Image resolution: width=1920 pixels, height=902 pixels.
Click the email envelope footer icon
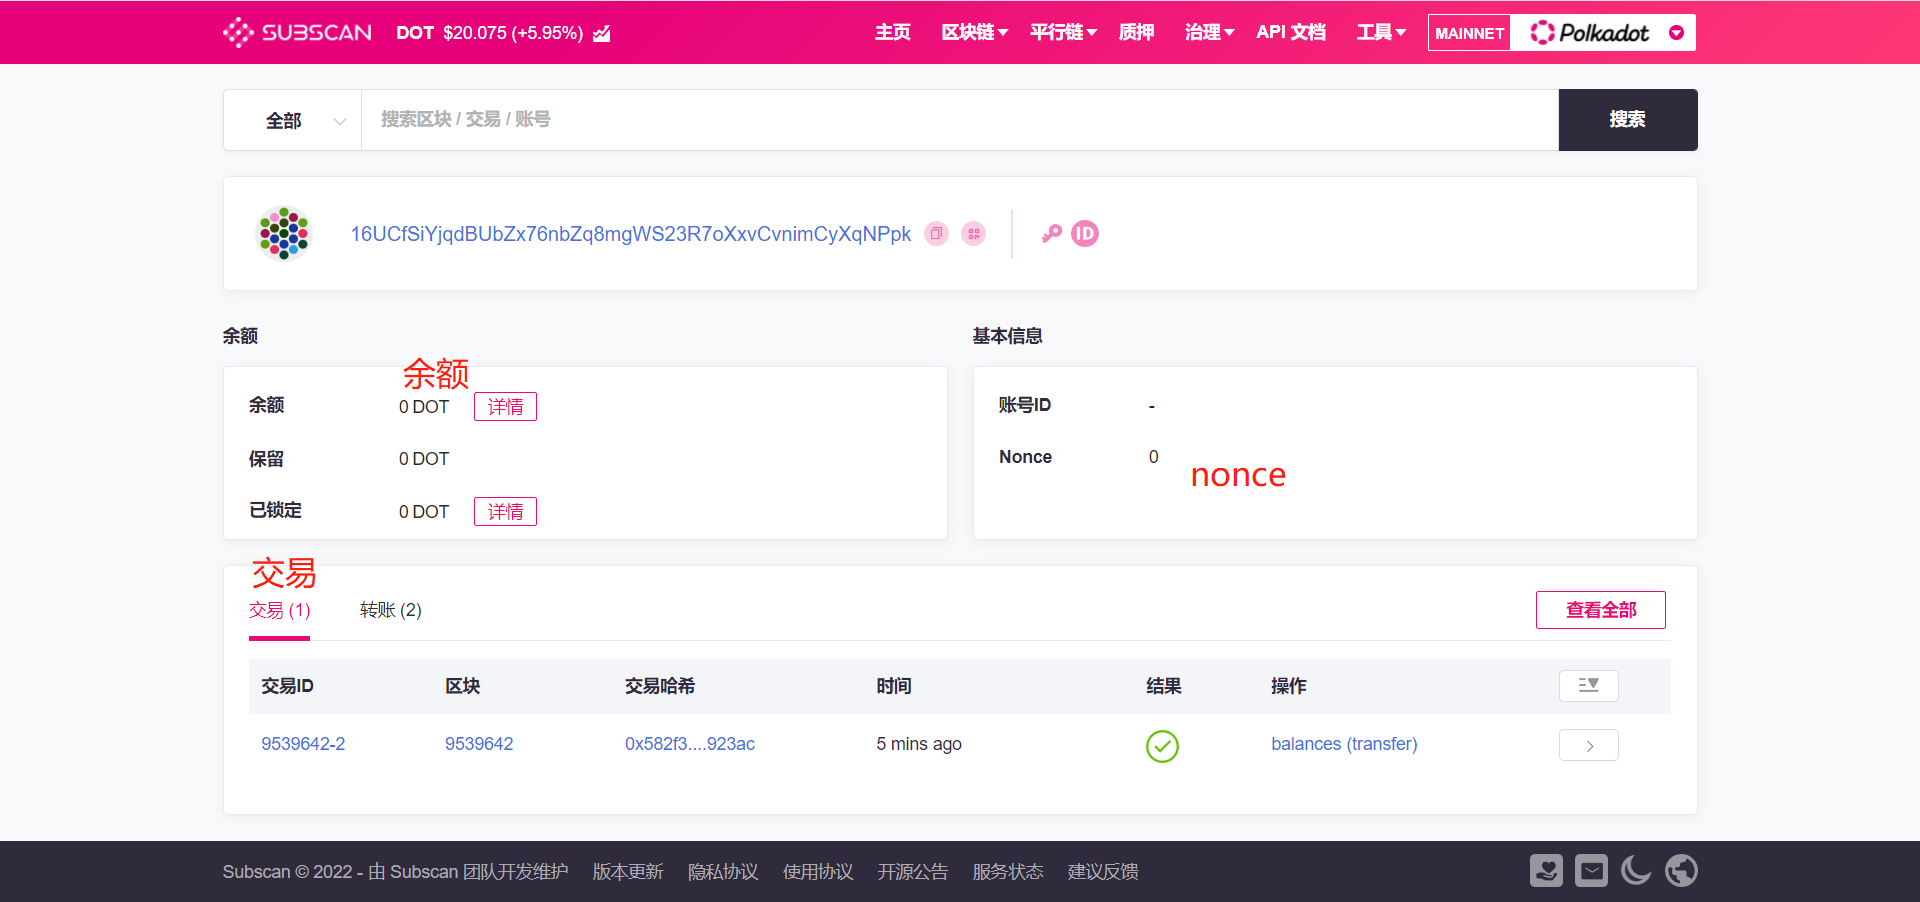coord(1591,871)
